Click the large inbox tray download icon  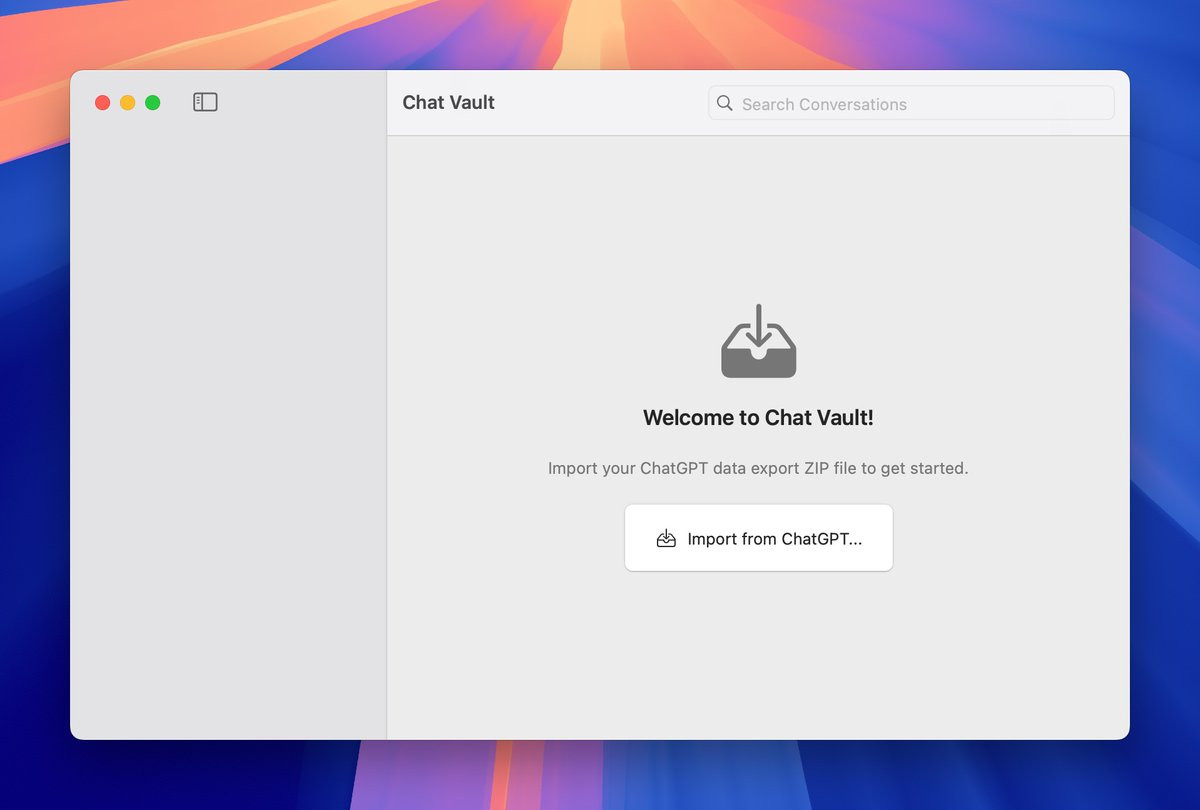pyautogui.click(x=759, y=341)
